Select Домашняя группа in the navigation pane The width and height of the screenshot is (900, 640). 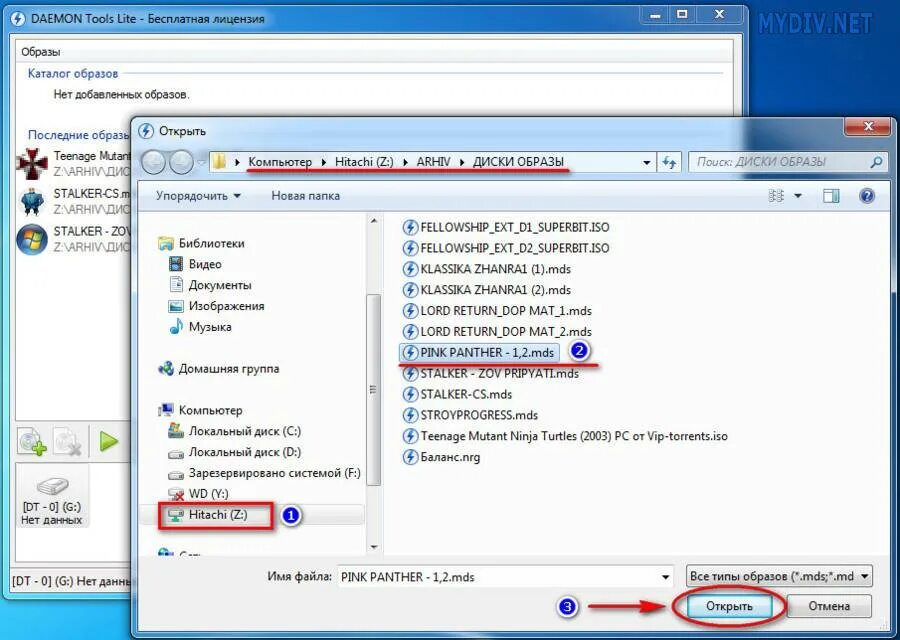219,369
